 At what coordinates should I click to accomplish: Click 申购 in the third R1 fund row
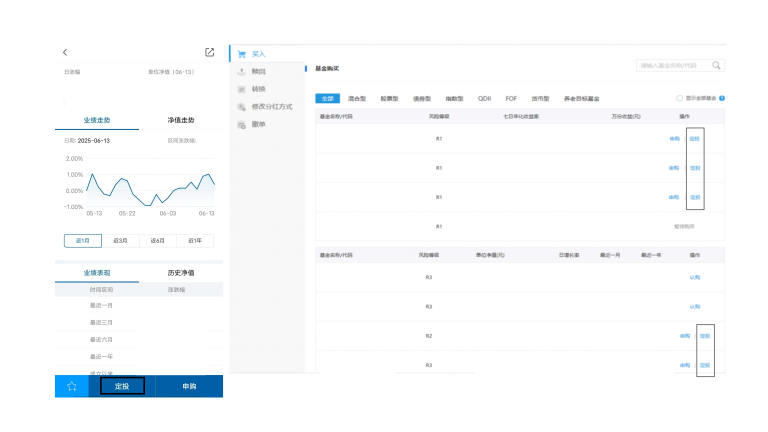pyautogui.click(x=674, y=197)
